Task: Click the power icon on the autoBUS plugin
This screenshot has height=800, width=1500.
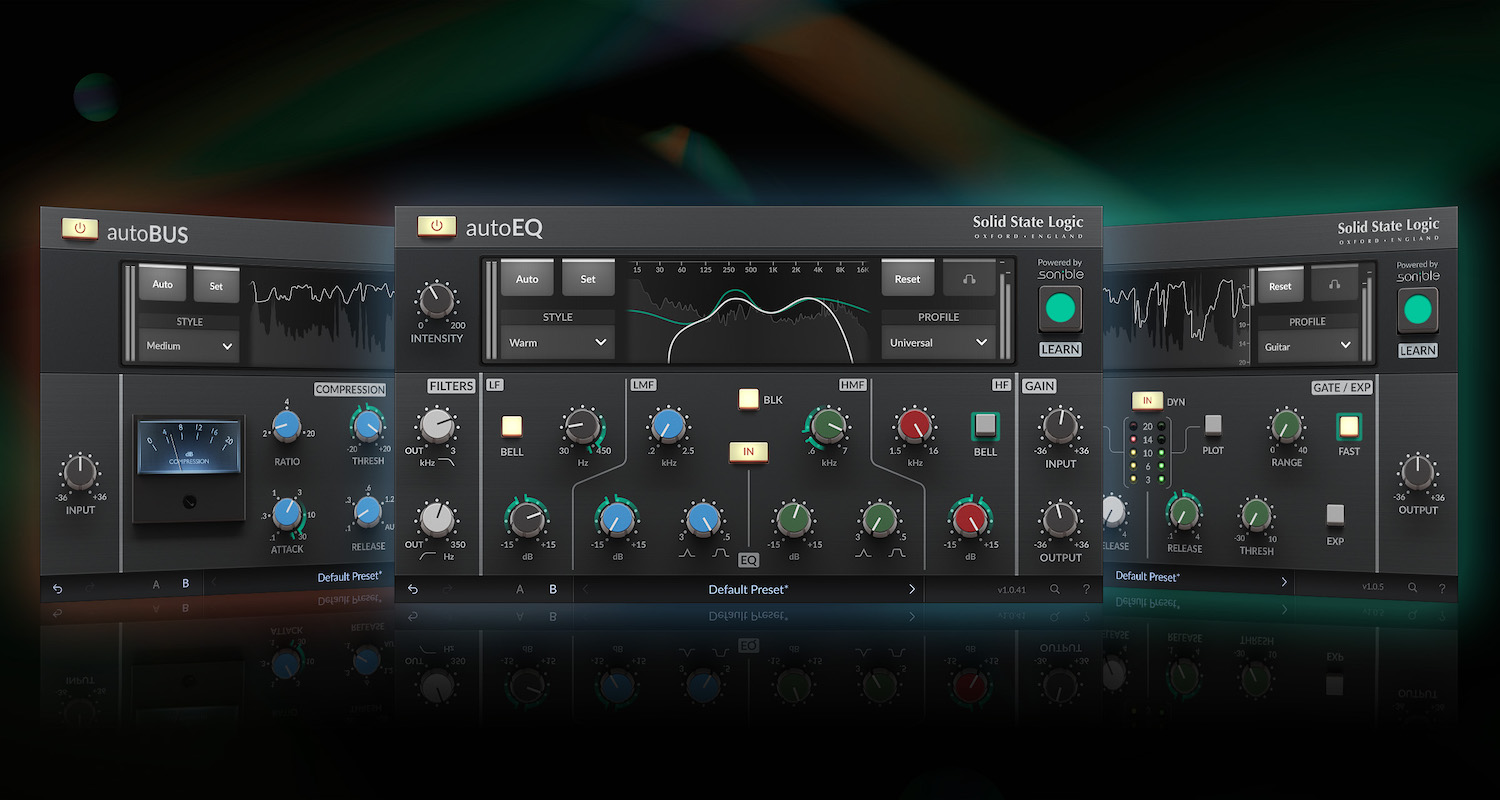Action: click(x=78, y=228)
